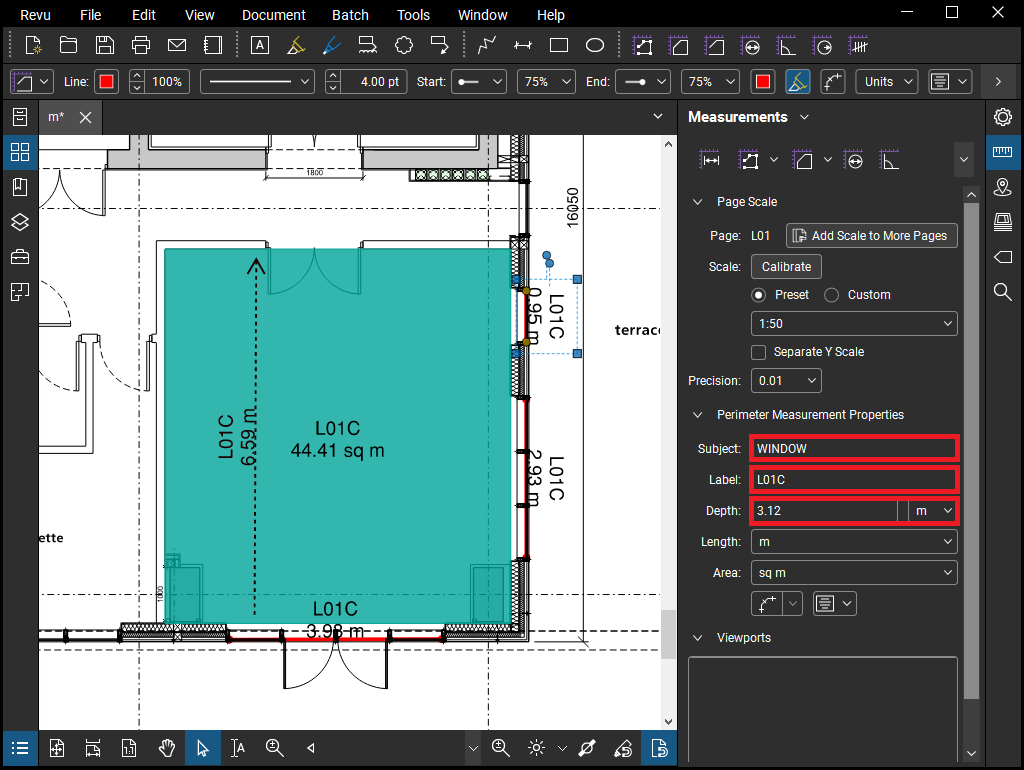Open the Measurements panel title dropdown
This screenshot has width=1024, height=770.
[x=805, y=117]
